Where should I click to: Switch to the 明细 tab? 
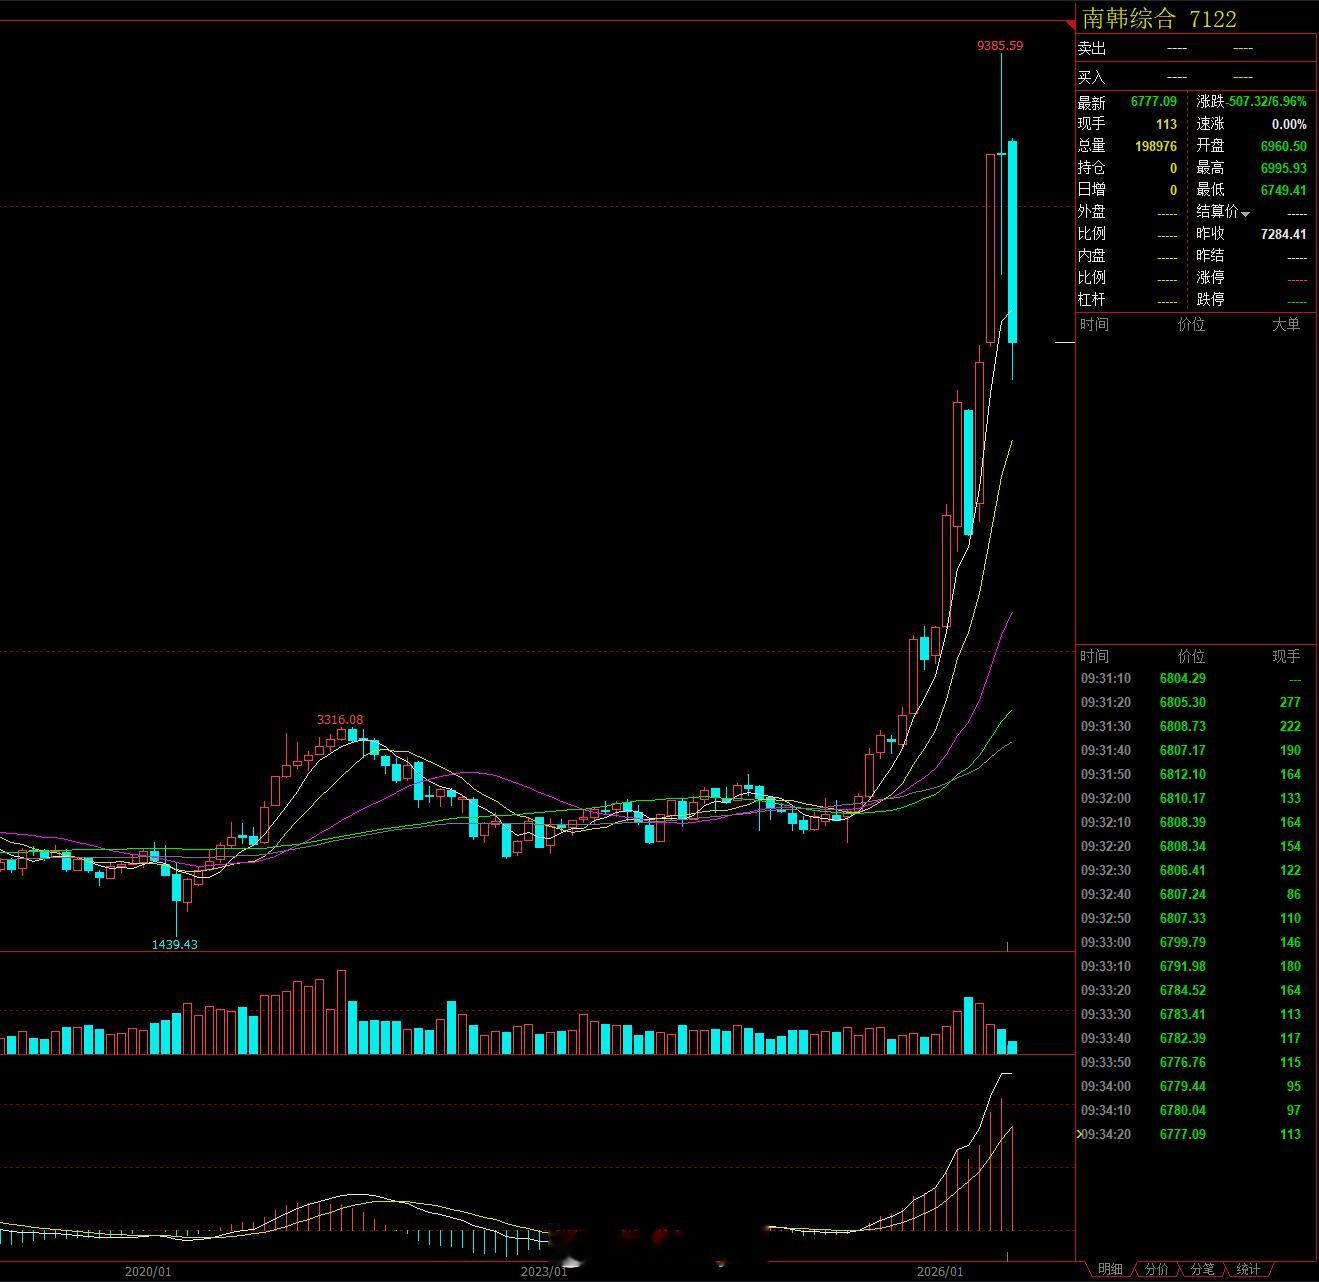point(1110,1269)
